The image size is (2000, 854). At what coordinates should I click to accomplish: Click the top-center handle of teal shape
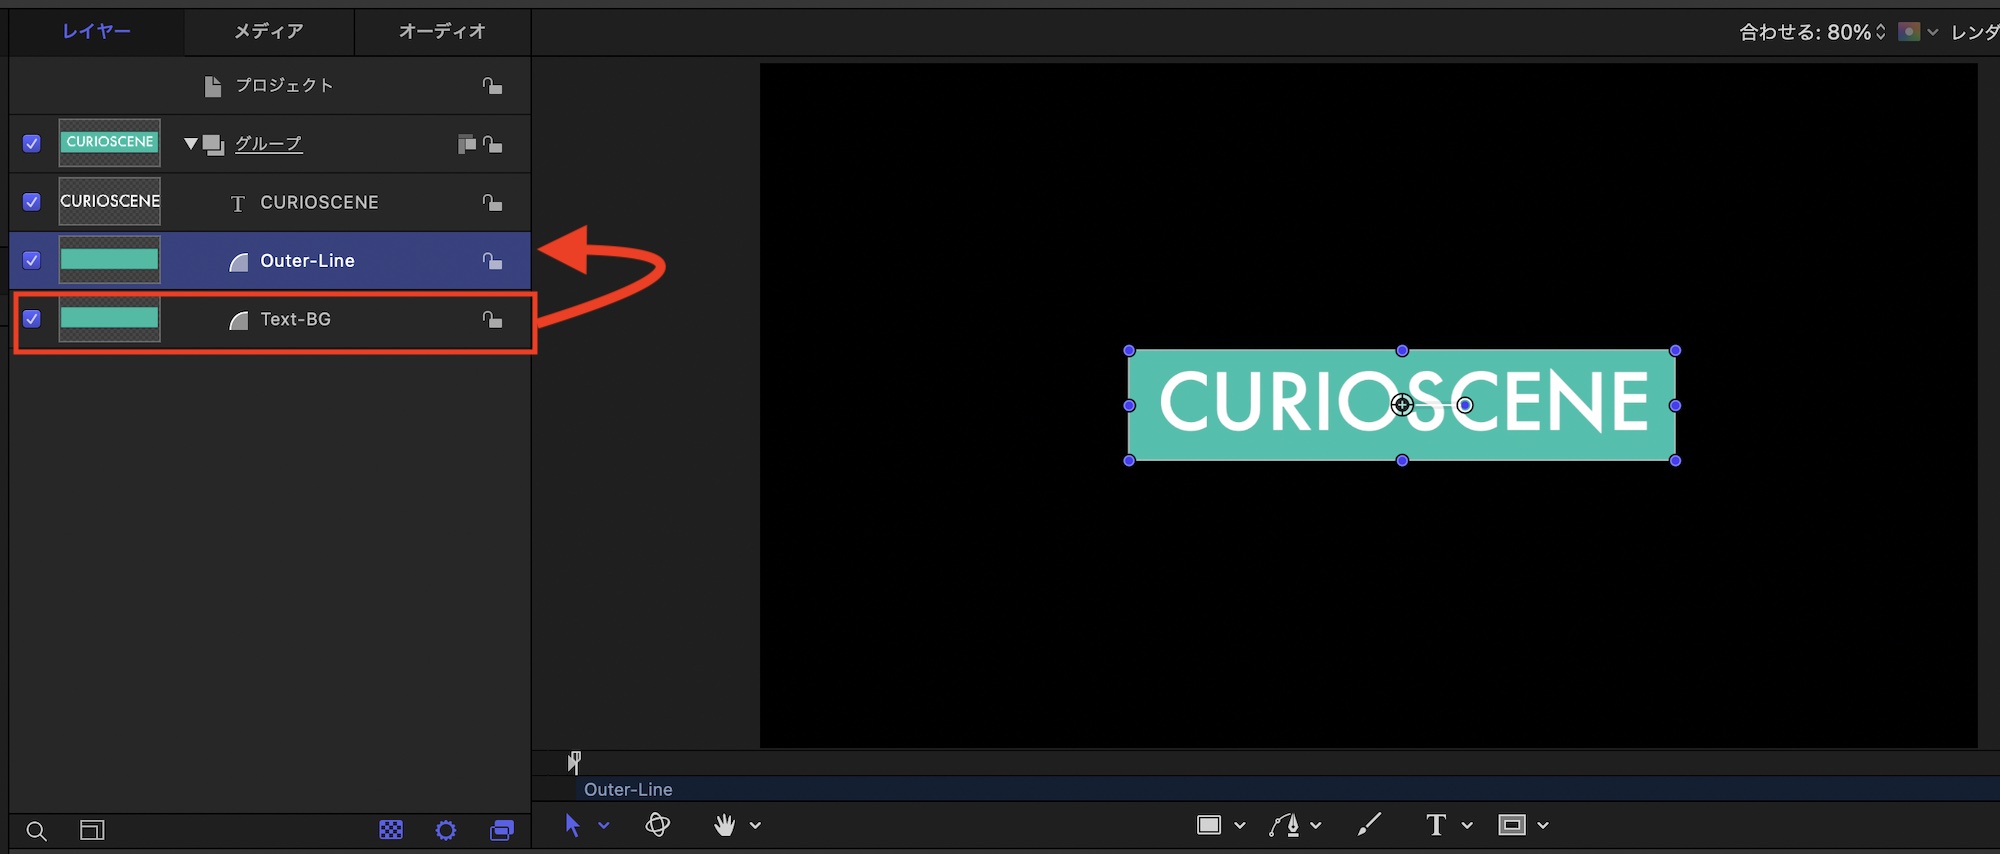(1402, 350)
